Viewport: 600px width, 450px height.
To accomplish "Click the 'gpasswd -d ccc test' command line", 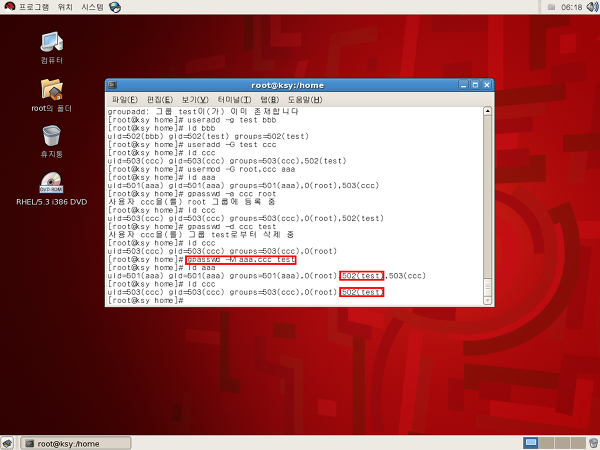I will point(192,227).
